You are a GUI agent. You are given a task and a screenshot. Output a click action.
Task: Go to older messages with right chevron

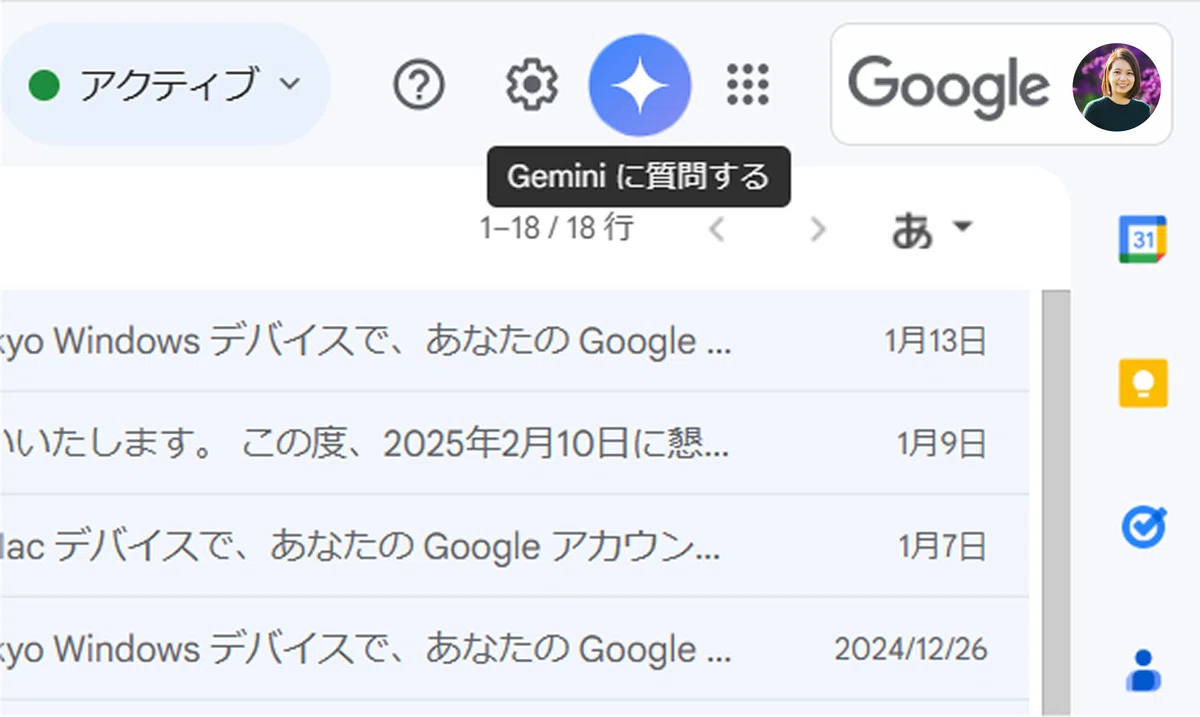click(818, 230)
